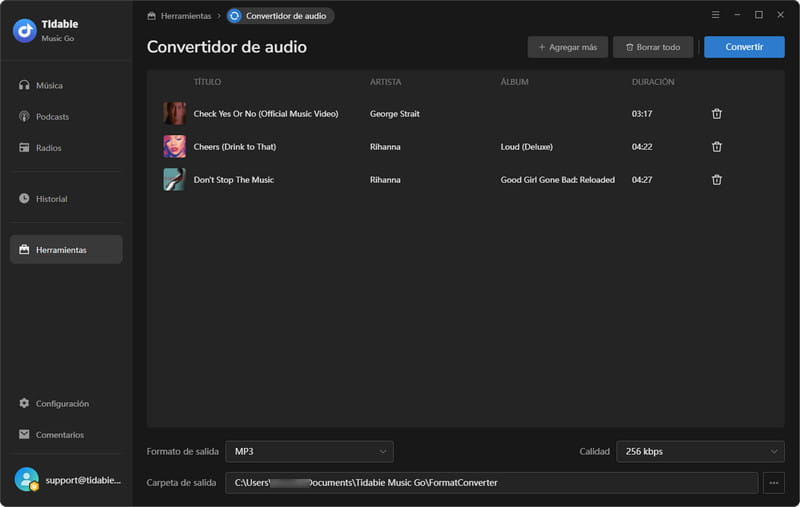Click the user account avatar icon
This screenshot has height=507, width=800.
click(x=27, y=479)
